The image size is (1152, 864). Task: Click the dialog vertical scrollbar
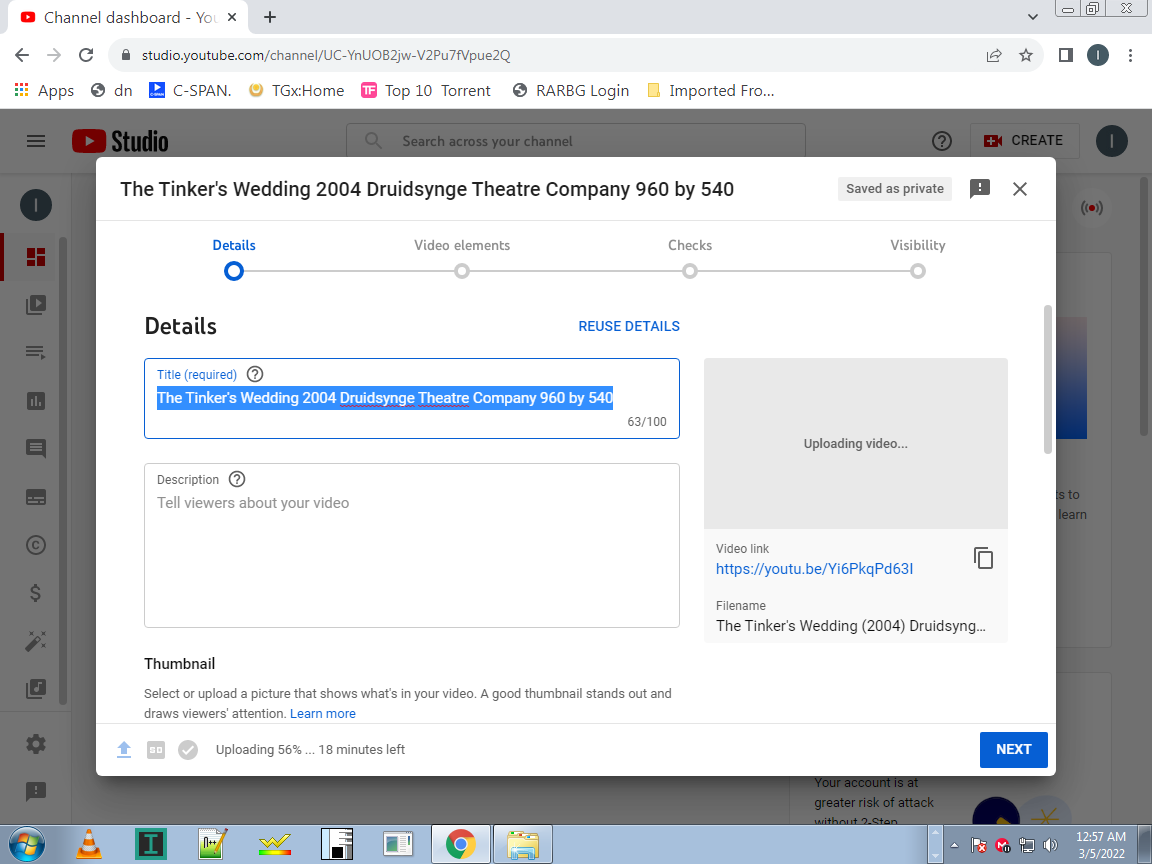(x=1048, y=379)
